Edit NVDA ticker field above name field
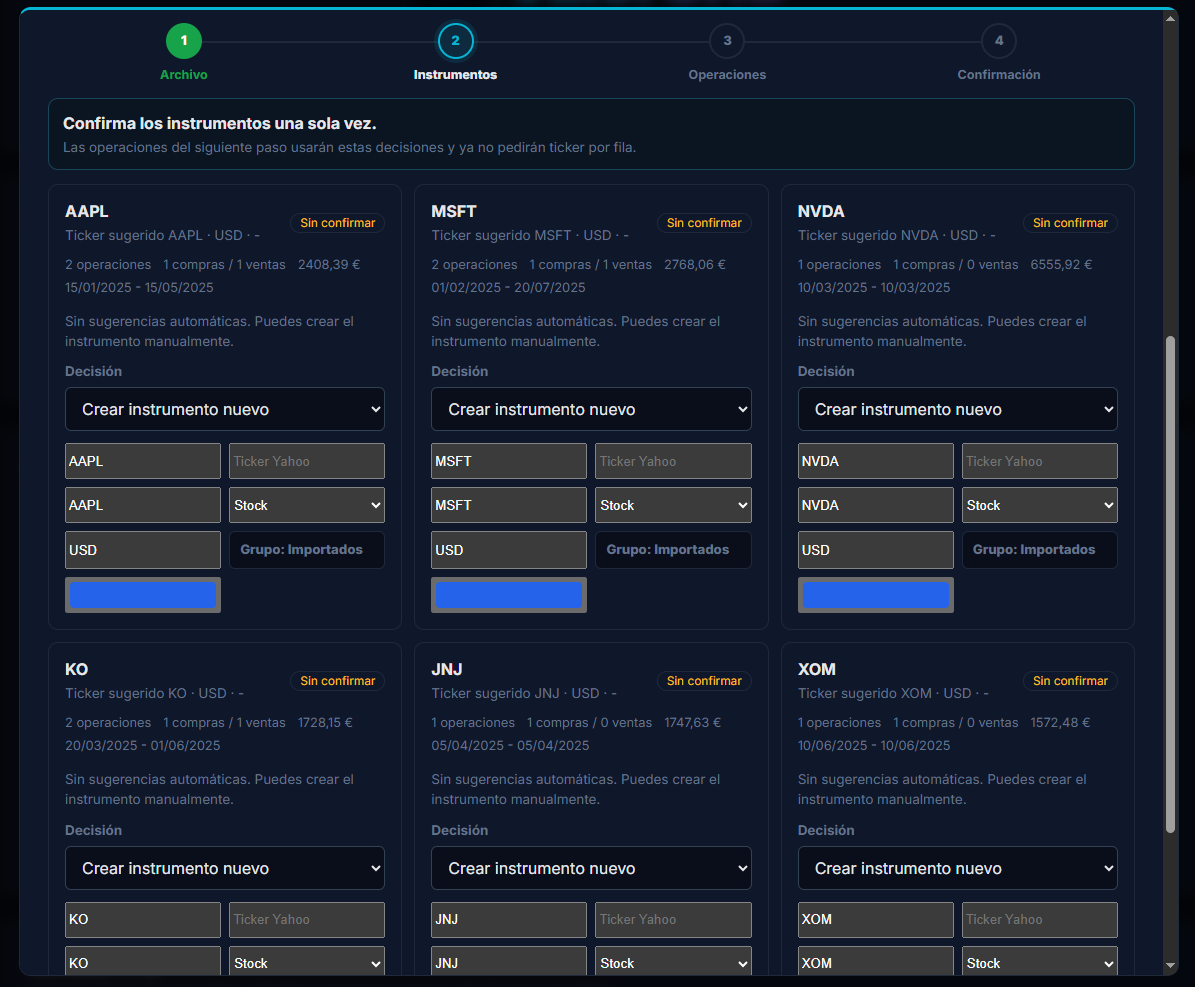Screen dimensions: 1195x987 [x=876, y=461]
